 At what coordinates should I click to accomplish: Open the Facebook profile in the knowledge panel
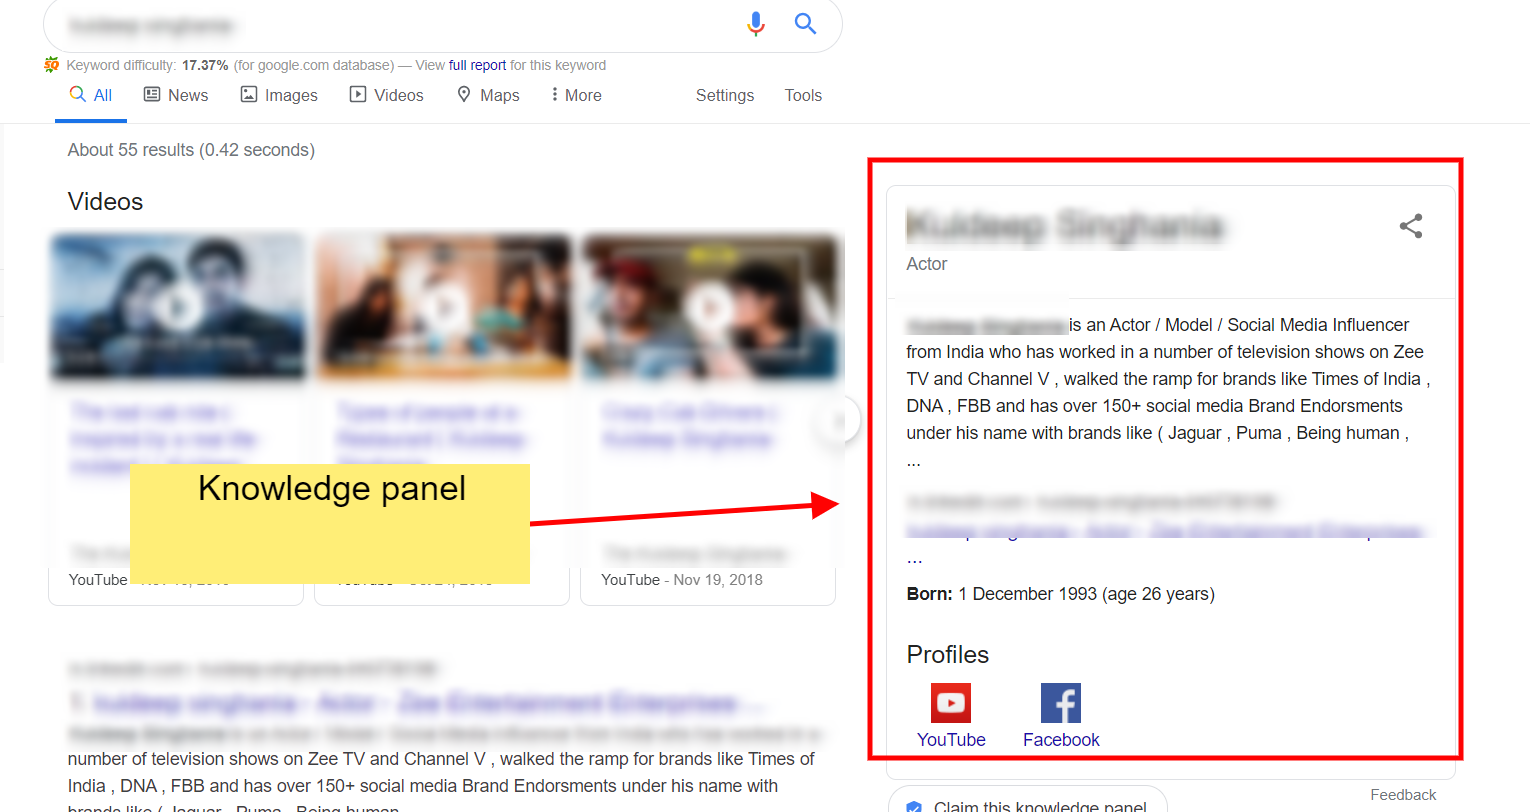[1061, 716]
